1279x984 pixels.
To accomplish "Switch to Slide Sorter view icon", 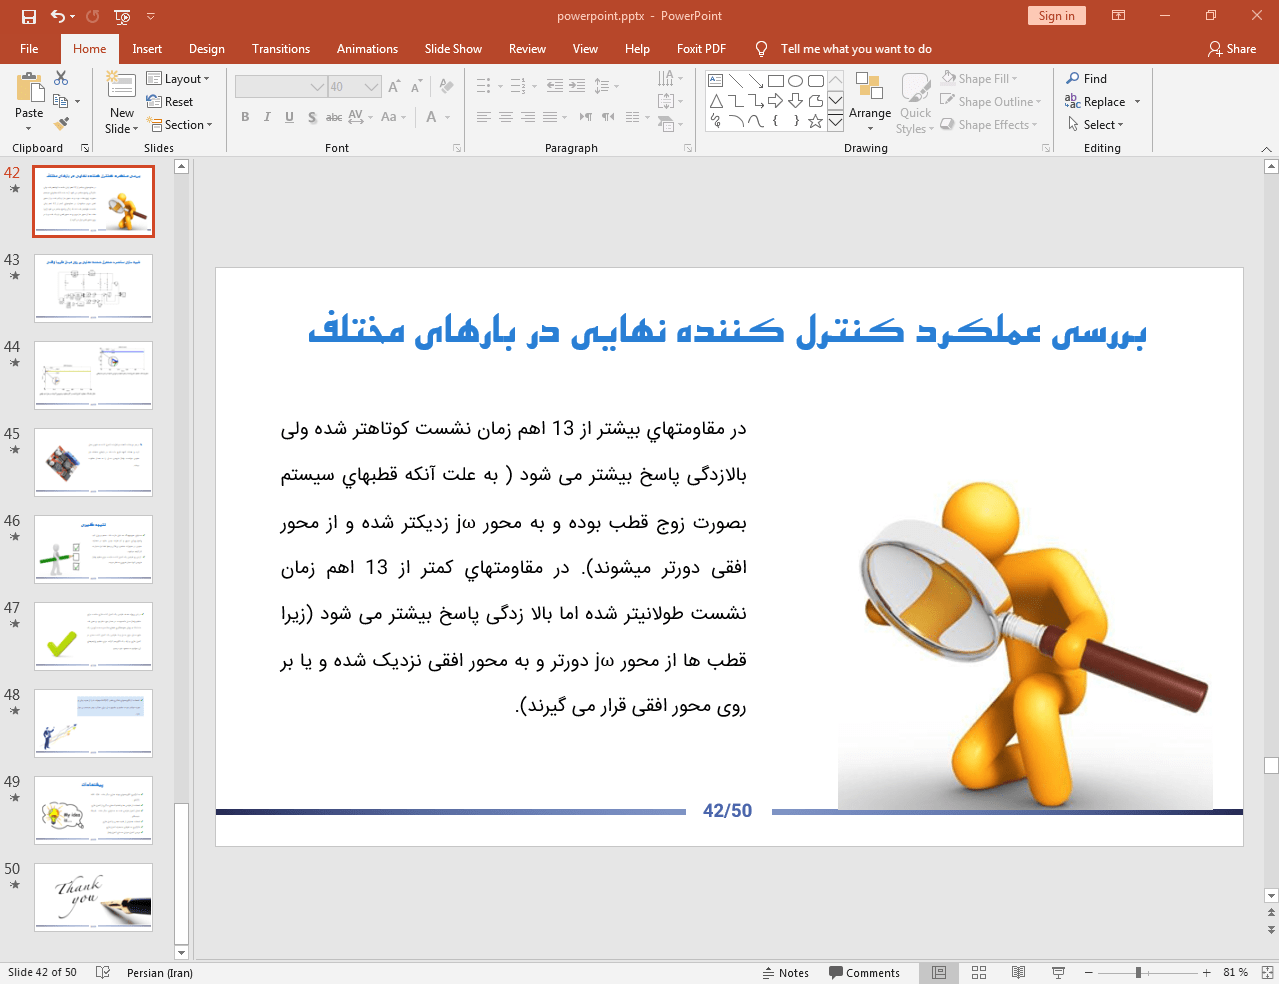I will click(x=979, y=972).
